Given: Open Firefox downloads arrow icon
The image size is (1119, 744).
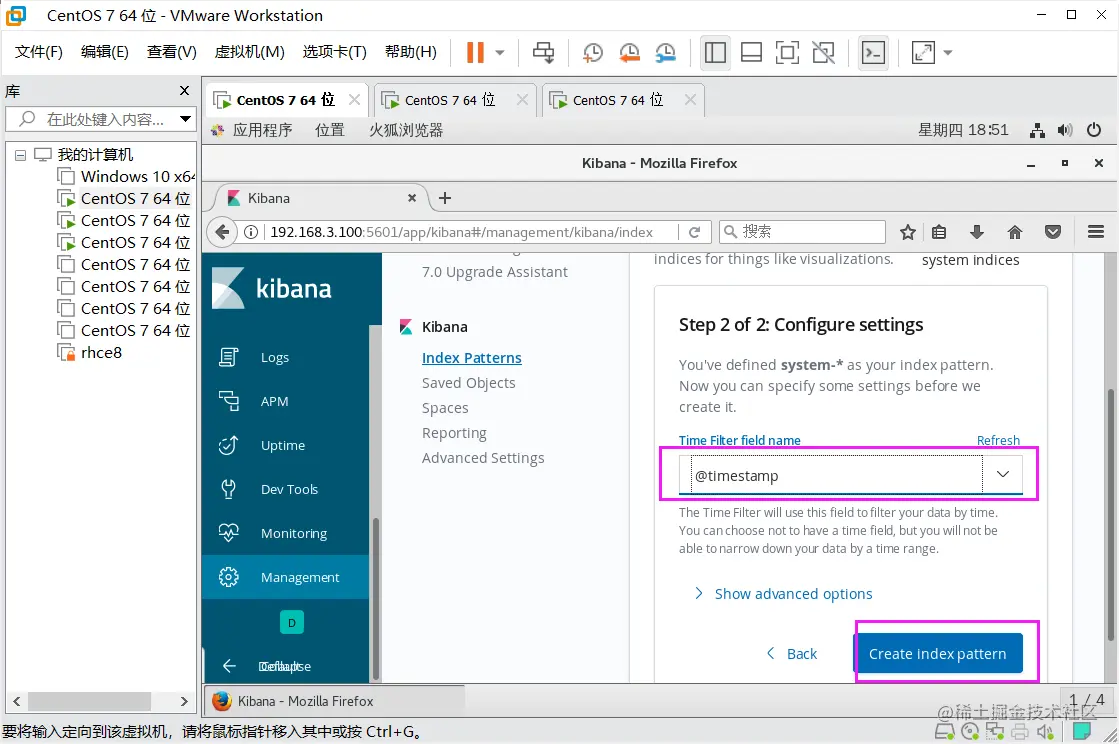Looking at the screenshot, I should (977, 232).
